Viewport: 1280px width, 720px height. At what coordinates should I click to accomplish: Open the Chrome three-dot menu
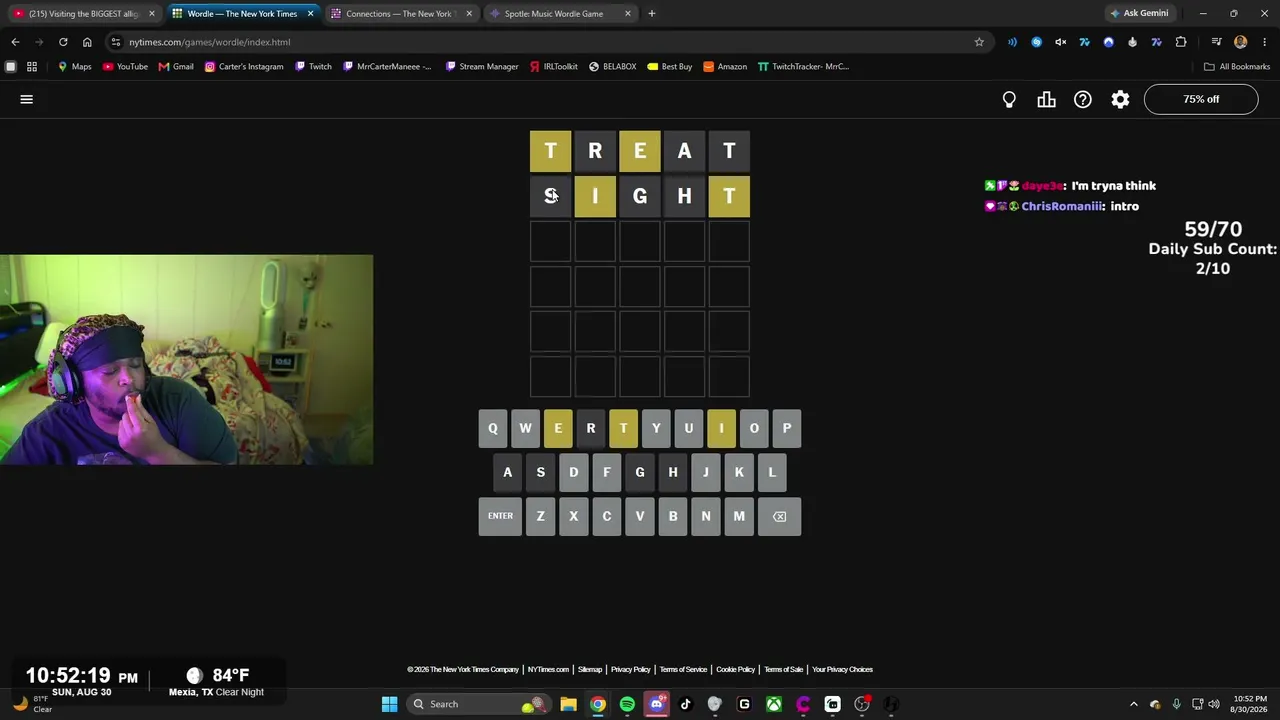click(1265, 42)
